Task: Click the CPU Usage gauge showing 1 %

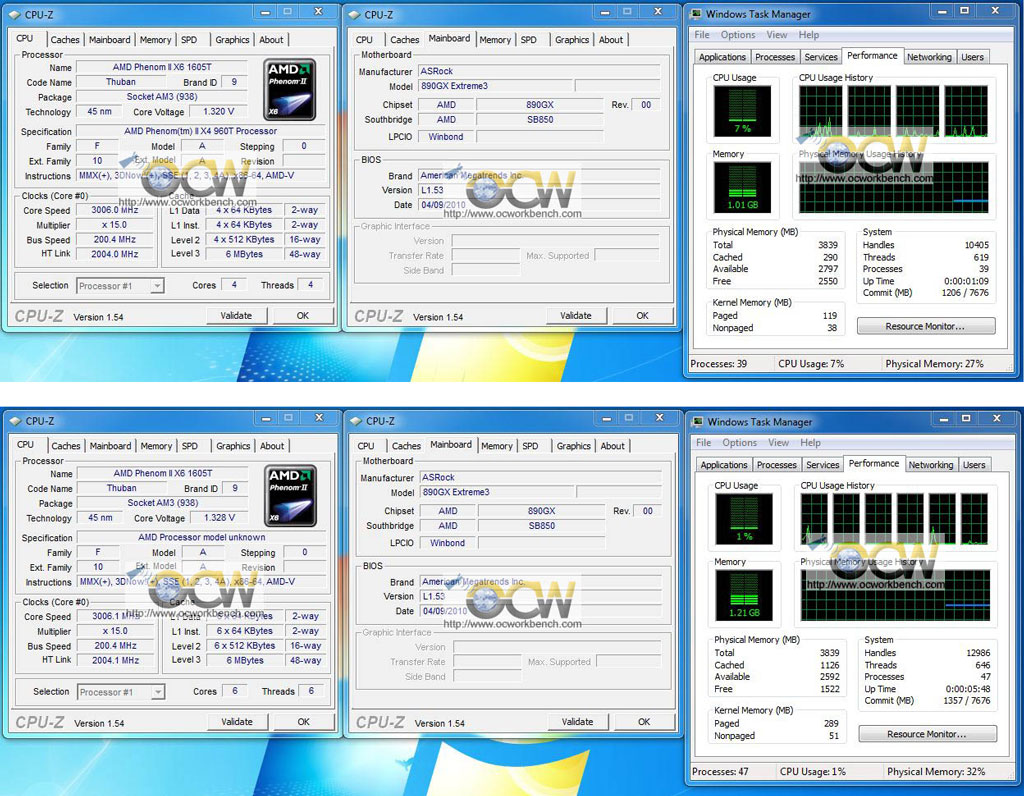Action: point(744,518)
